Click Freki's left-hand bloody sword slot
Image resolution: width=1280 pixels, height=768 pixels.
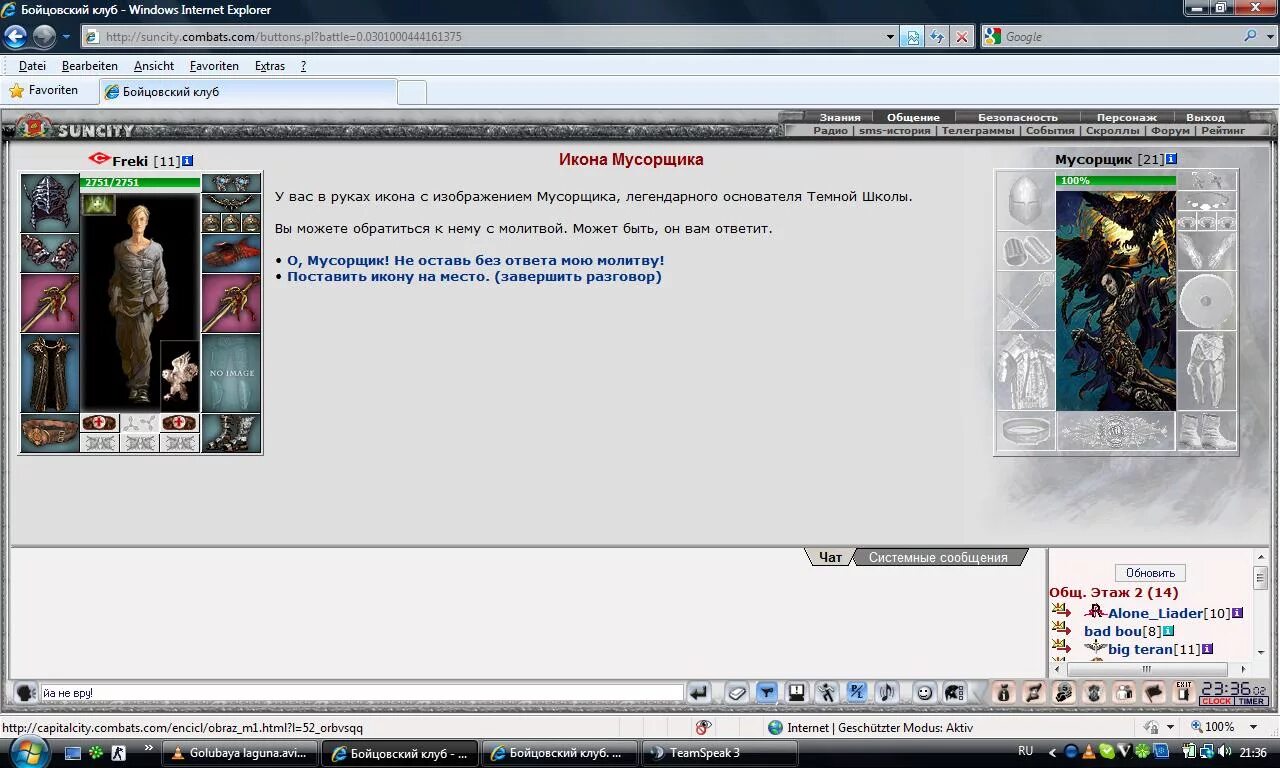pyautogui.click(x=50, y=303)
